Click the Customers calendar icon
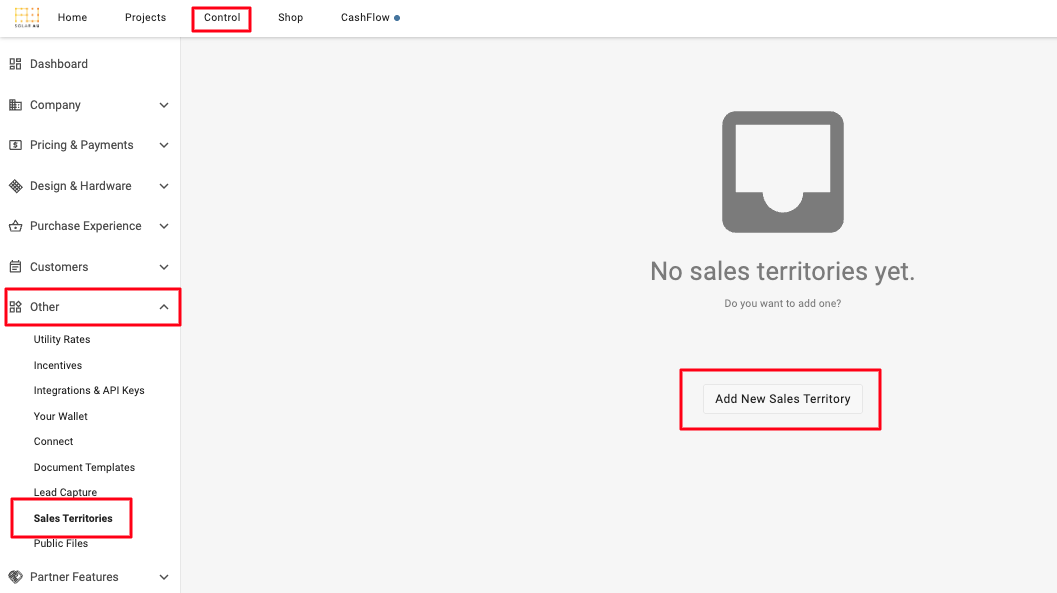The image size is (1057, 593). click(x=16, y=267)
